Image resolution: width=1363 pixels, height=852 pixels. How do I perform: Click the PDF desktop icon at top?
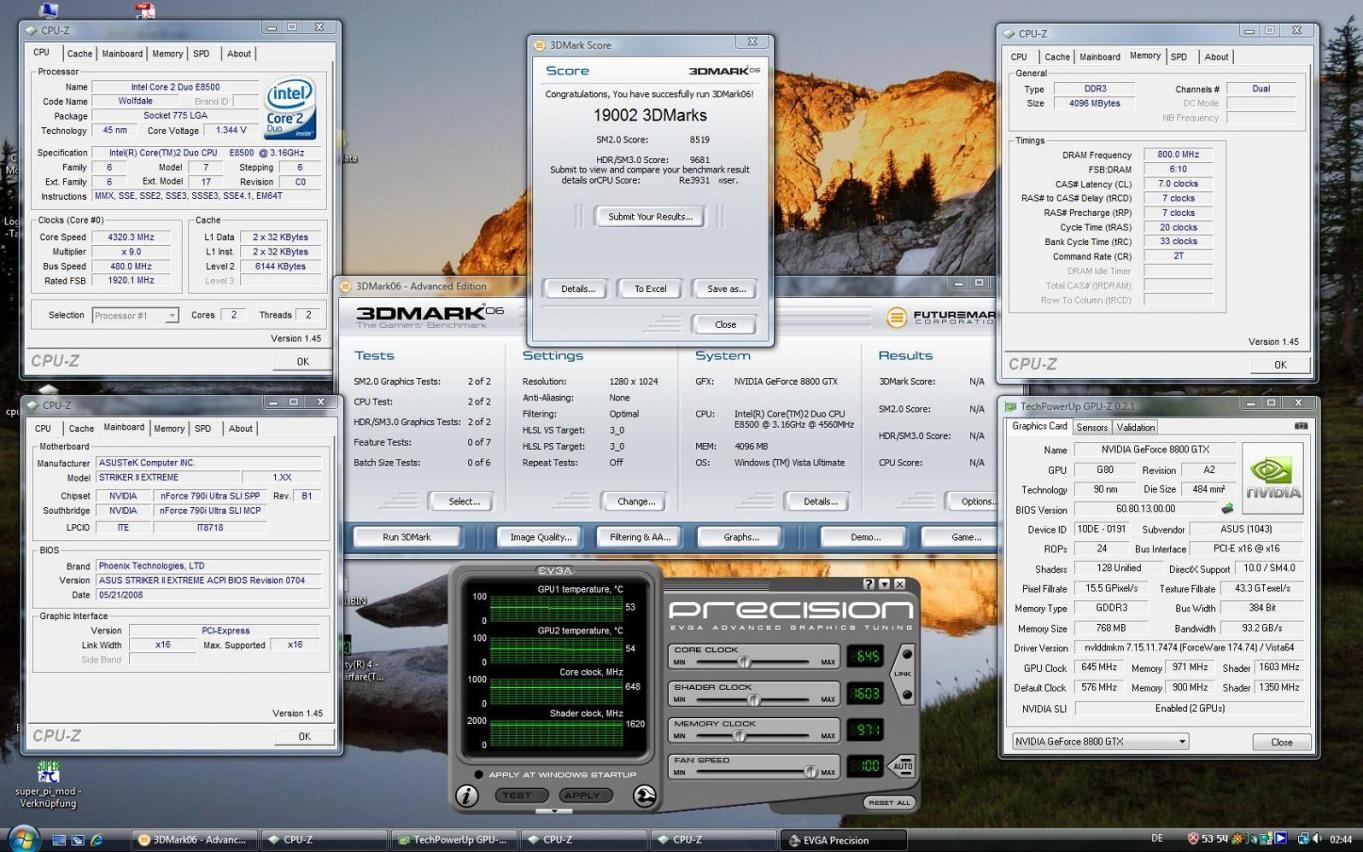(x=145, y=11)
